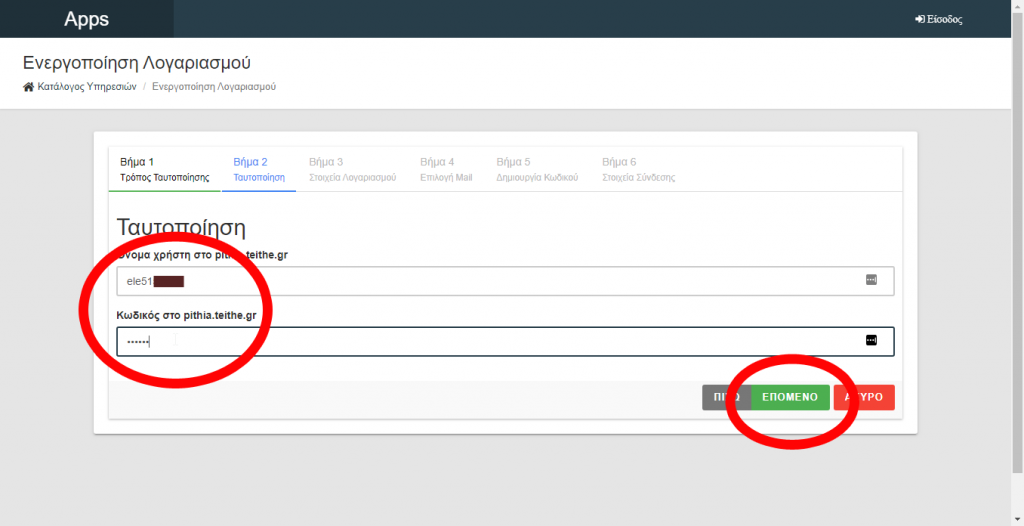
Task: Click the Ταυτοποίηση form heading
Action: [x=181, y=227]
